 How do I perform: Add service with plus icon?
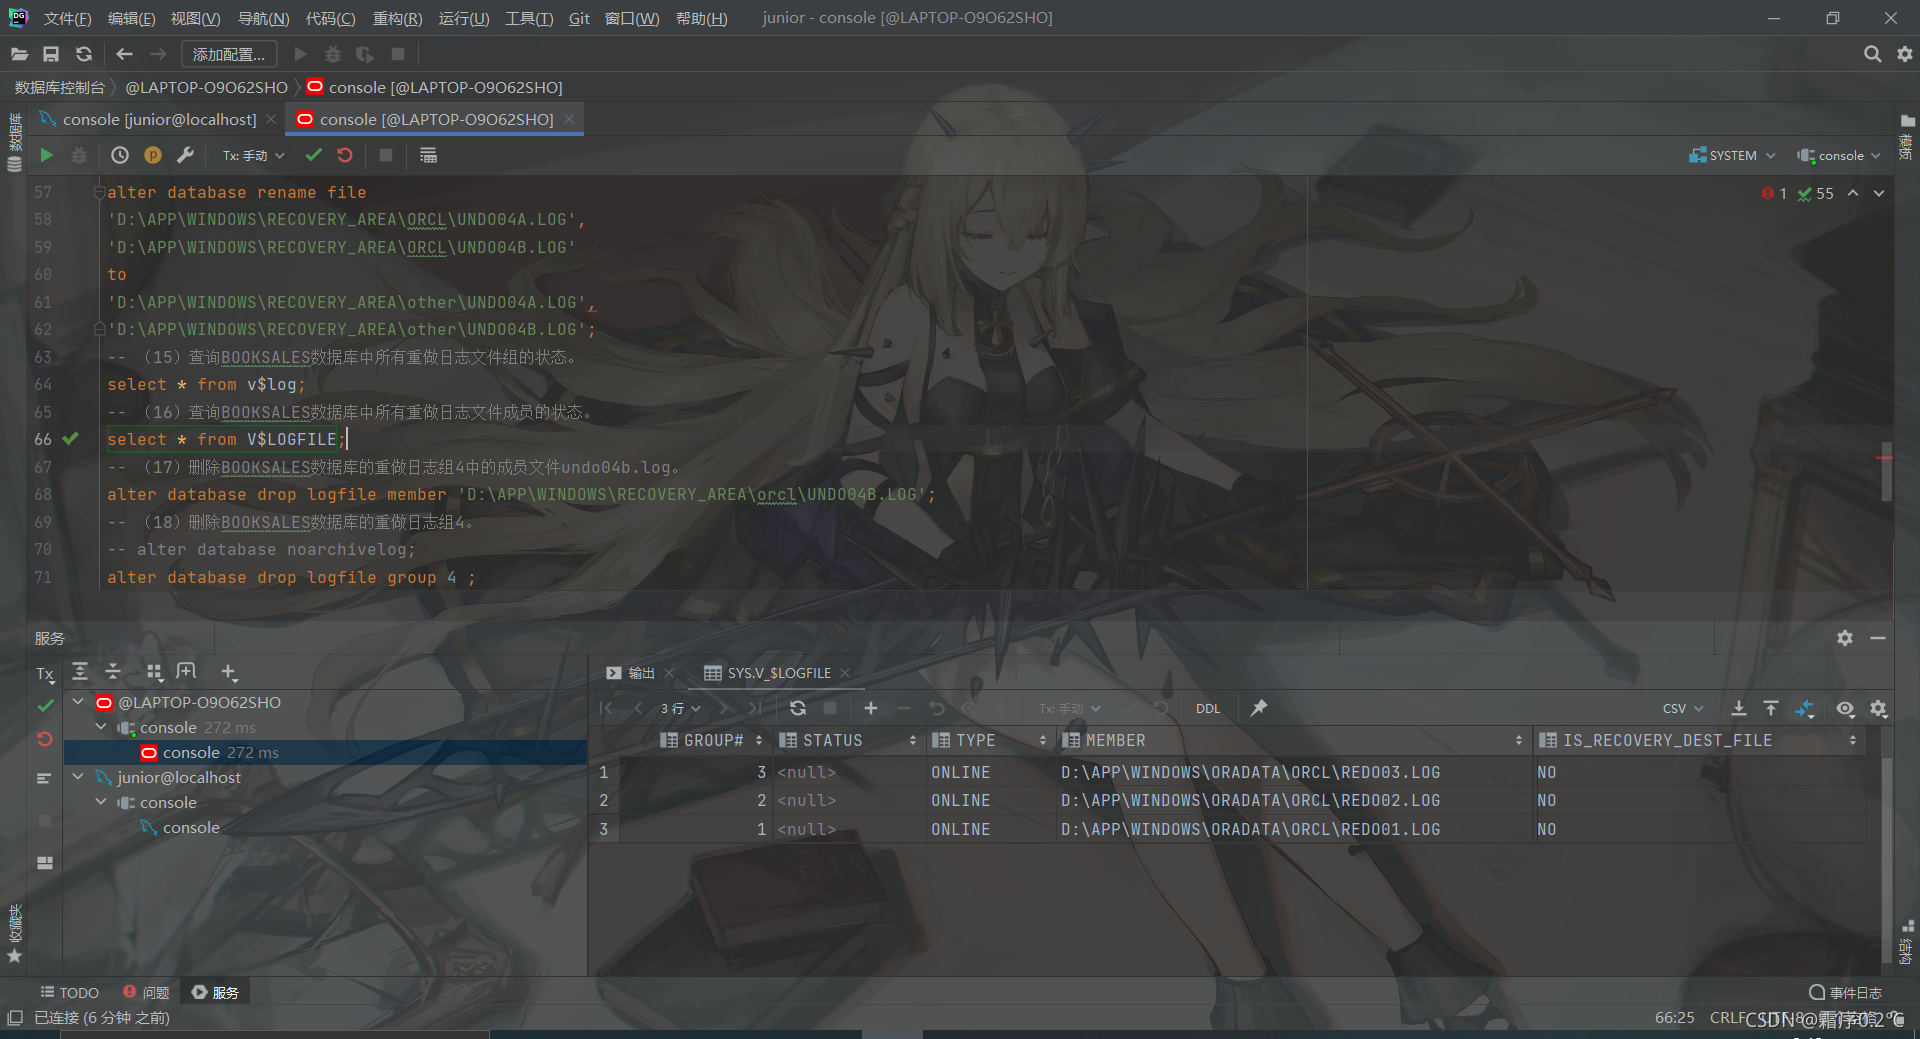coord(229,672)
